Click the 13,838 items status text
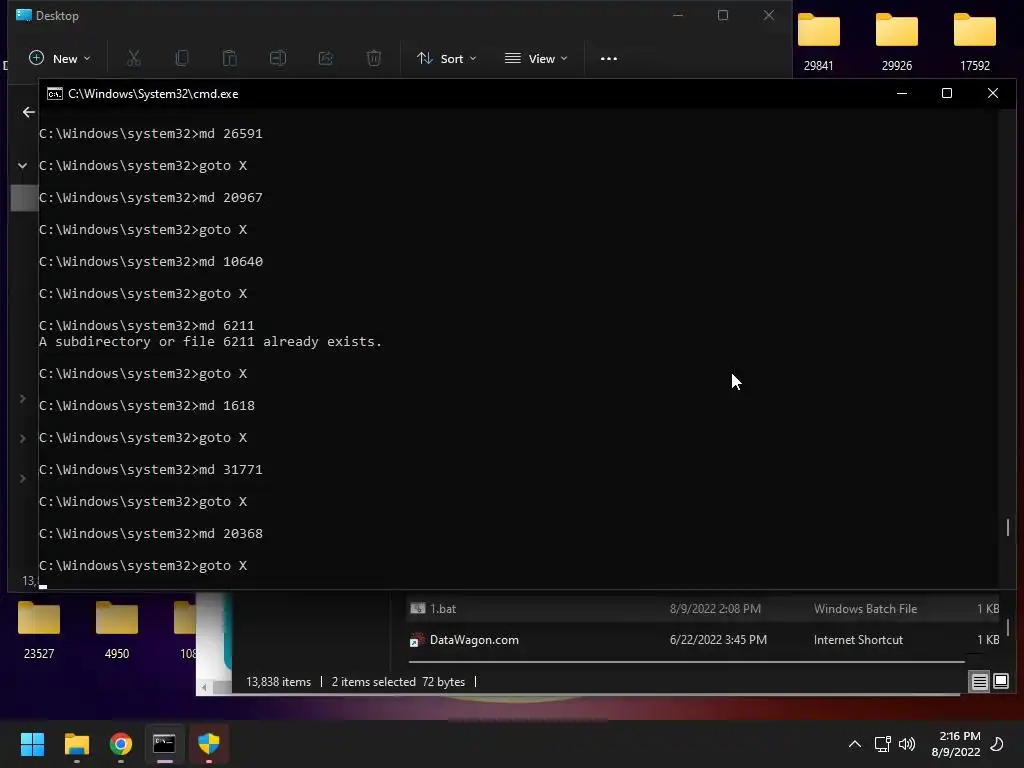The width and height of the screenshot is (1024, 768). tap(278, 682)
